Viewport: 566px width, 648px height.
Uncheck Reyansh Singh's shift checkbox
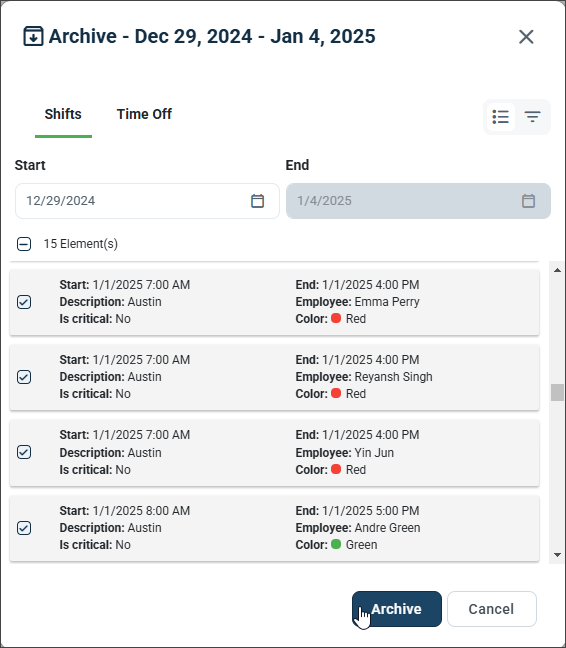pyautogui.click(x=24, y=377)
